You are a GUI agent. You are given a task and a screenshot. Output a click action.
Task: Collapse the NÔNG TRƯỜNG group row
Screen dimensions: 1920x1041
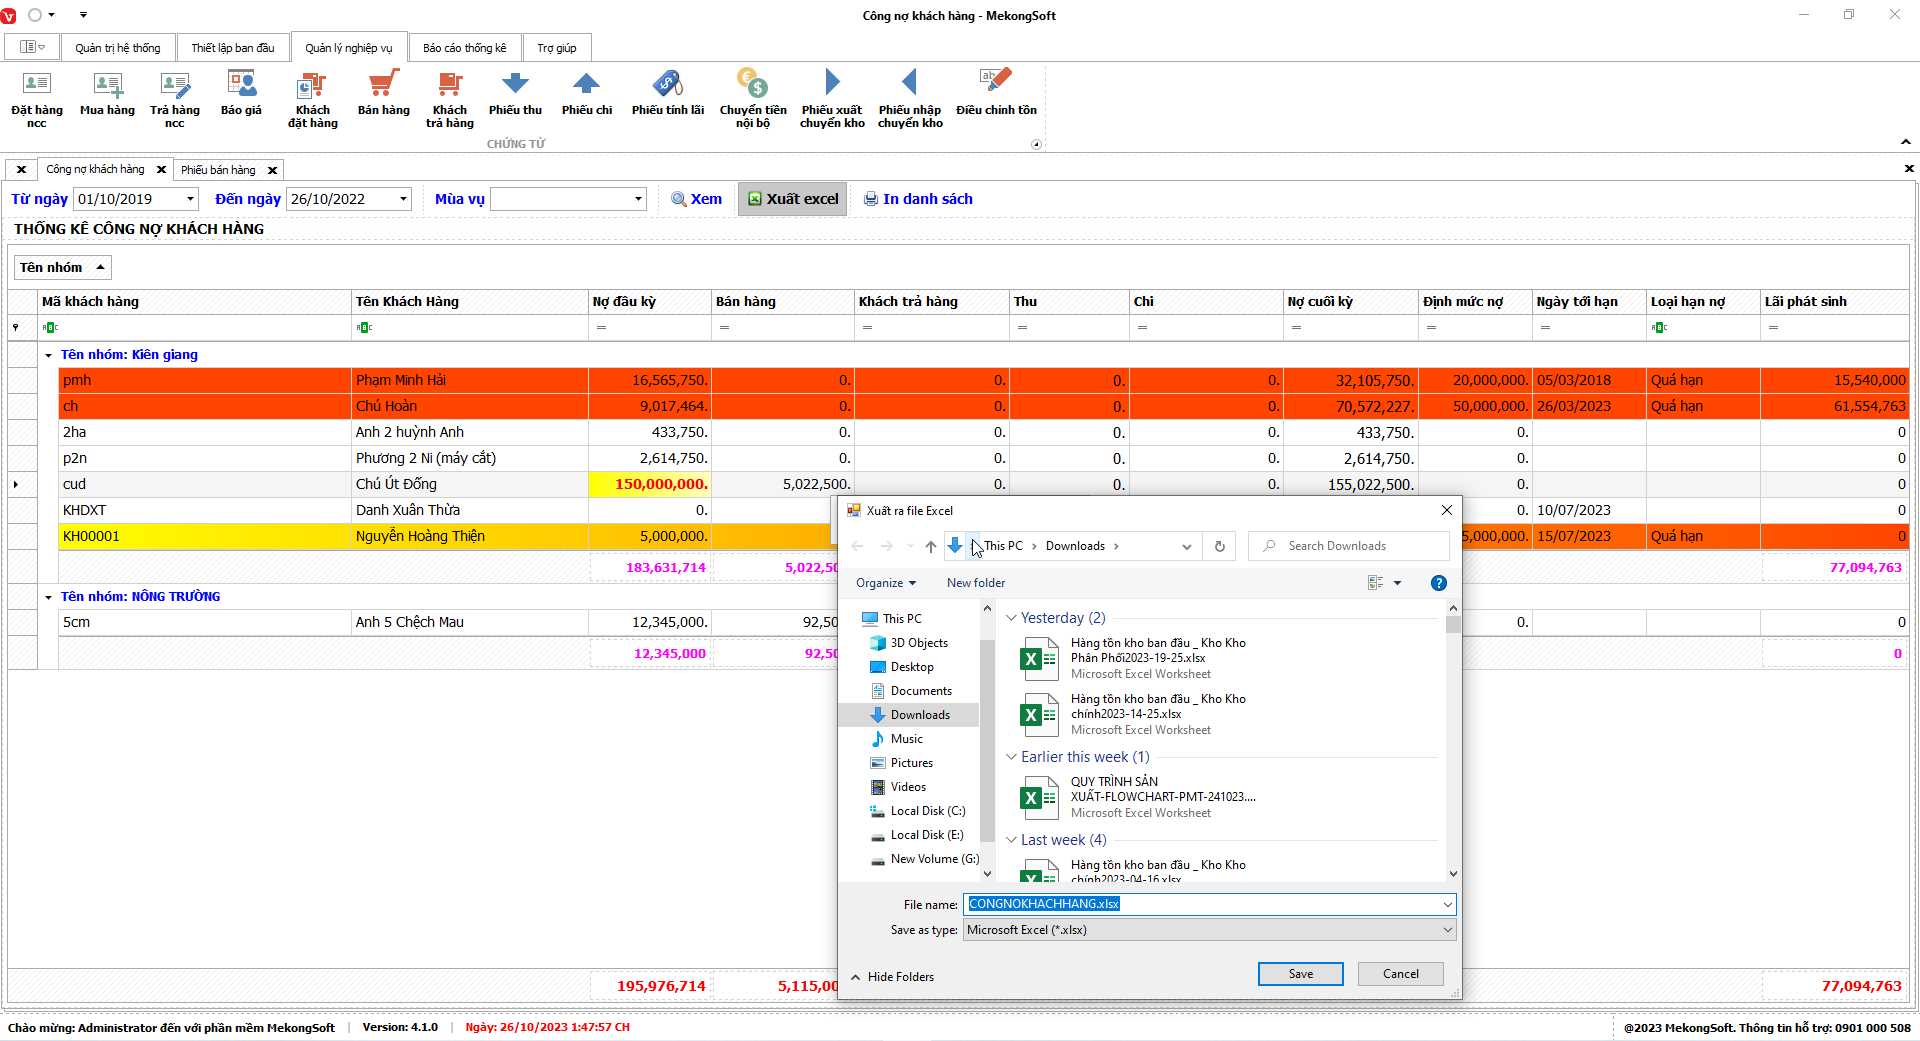pyautogui.click(x=48, y=597)
